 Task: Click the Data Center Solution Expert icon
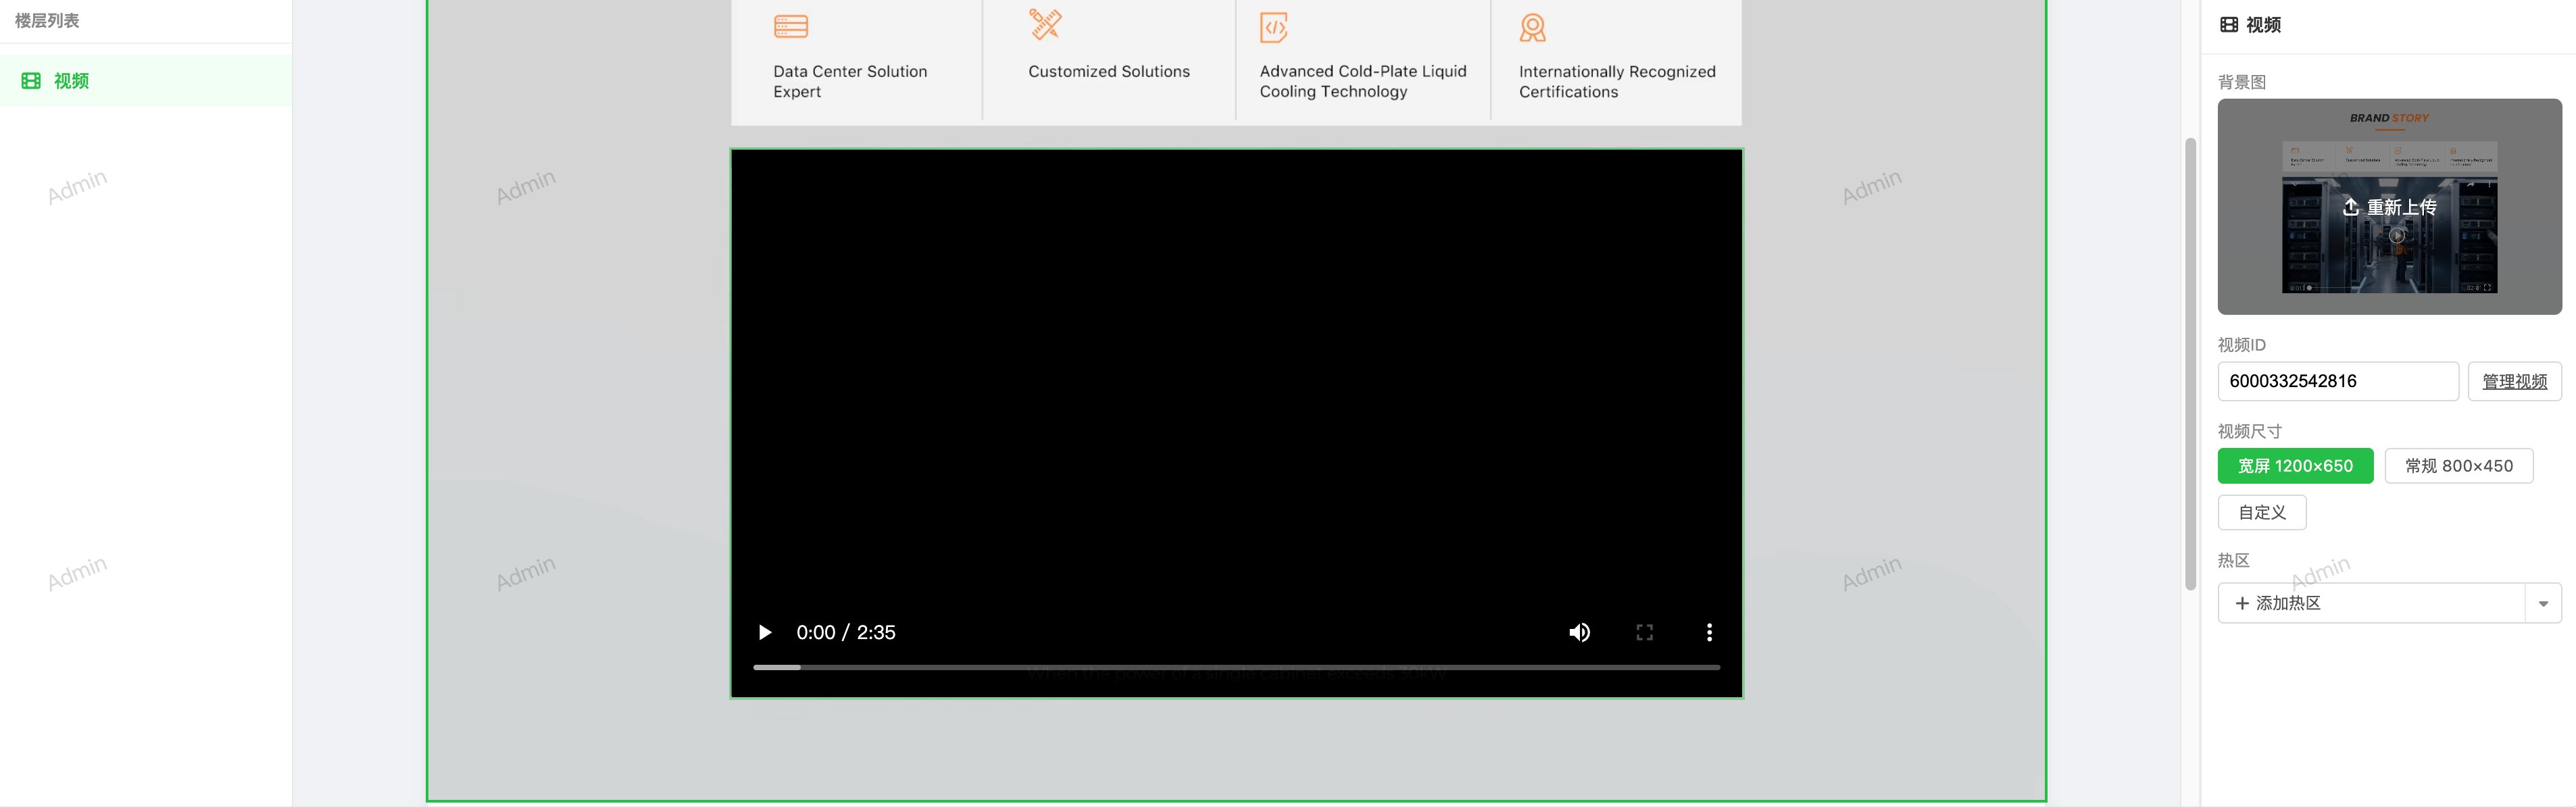point(791,26)
